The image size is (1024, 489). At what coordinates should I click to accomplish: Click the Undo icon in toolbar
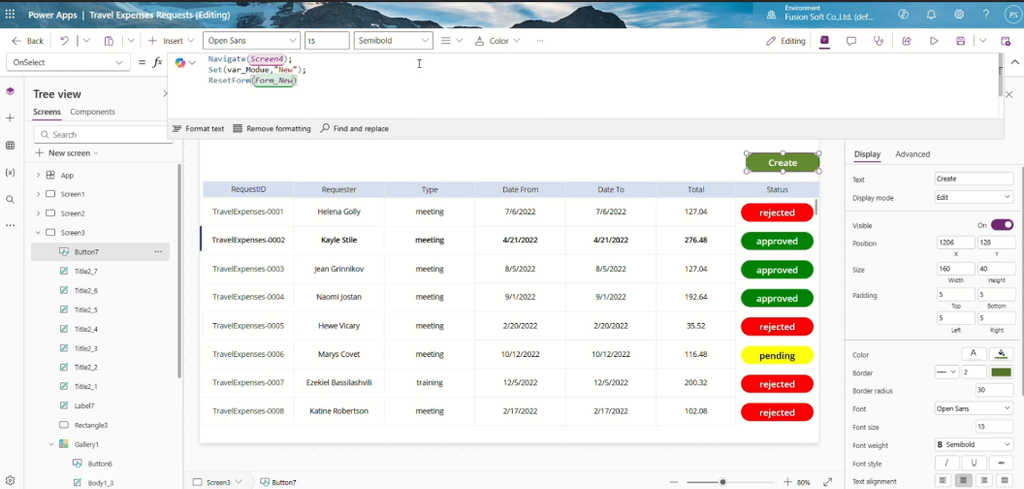tap(65, 40)
